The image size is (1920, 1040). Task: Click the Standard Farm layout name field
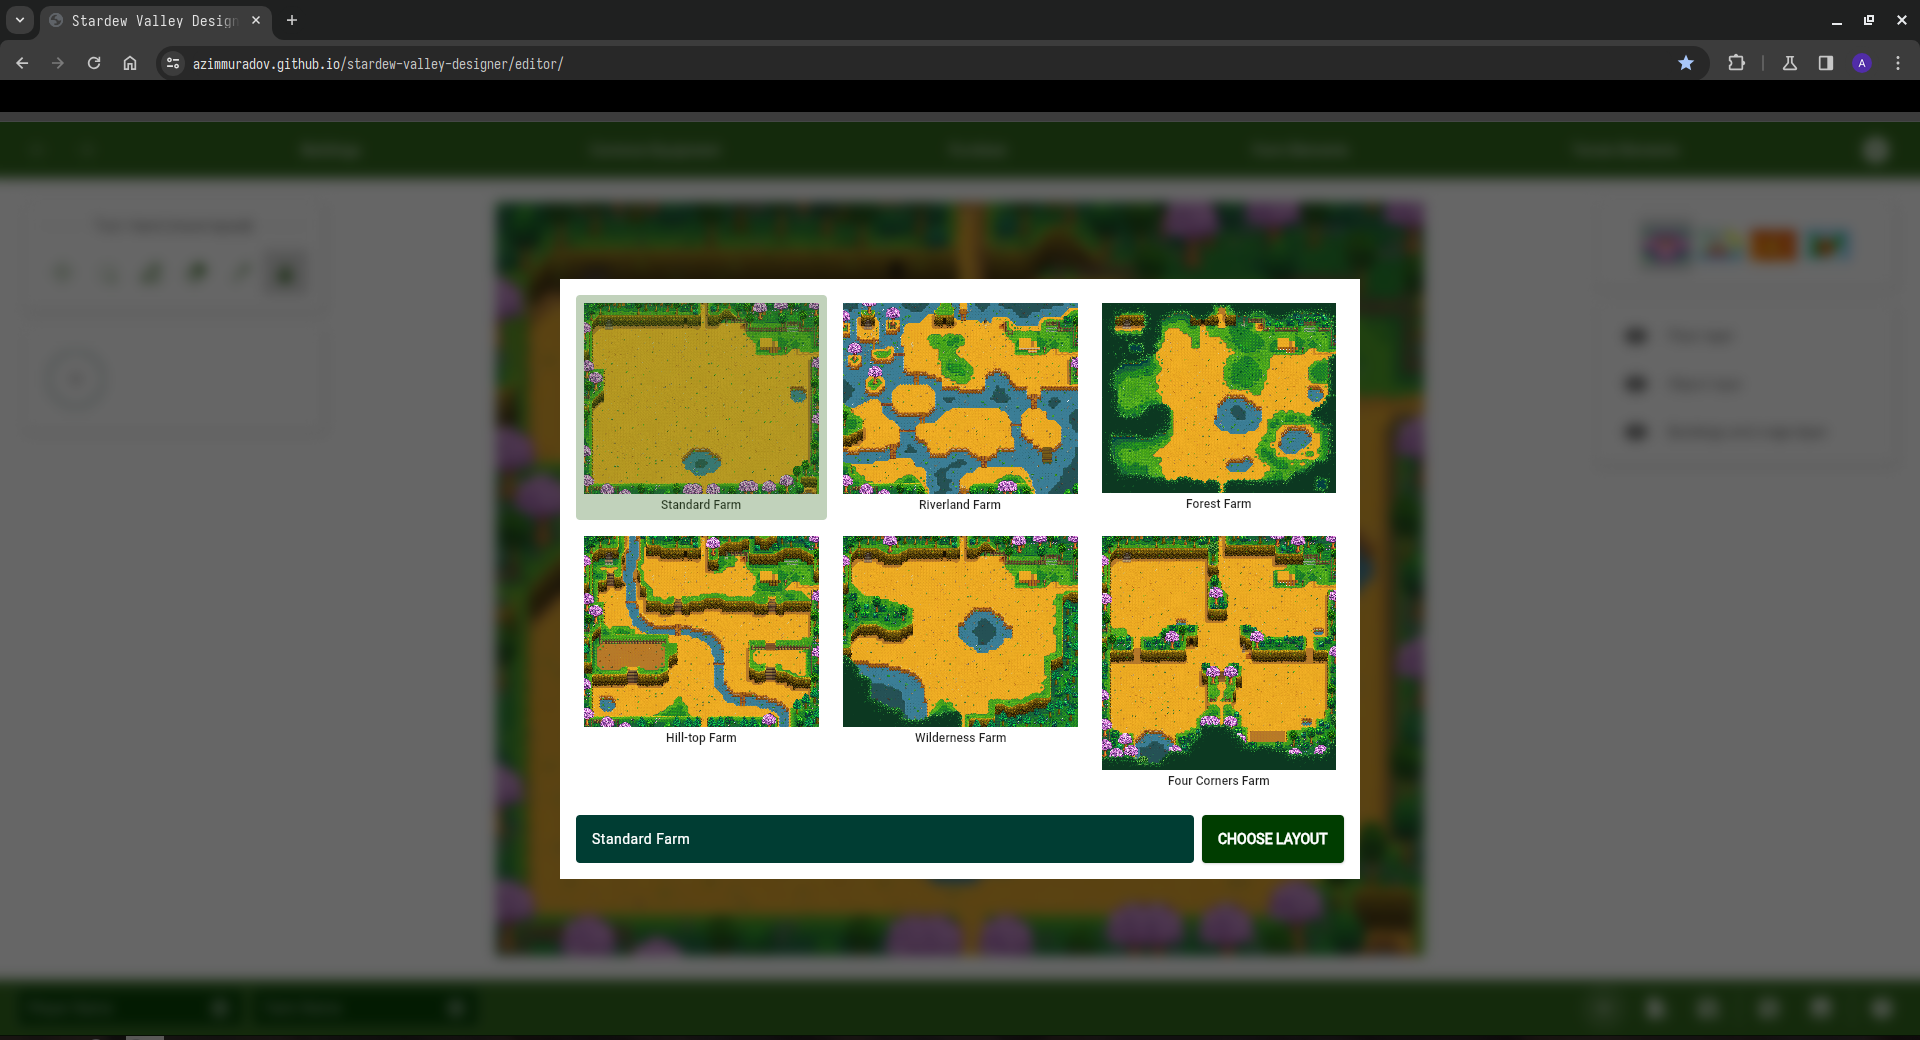click(x=884, y=839)
